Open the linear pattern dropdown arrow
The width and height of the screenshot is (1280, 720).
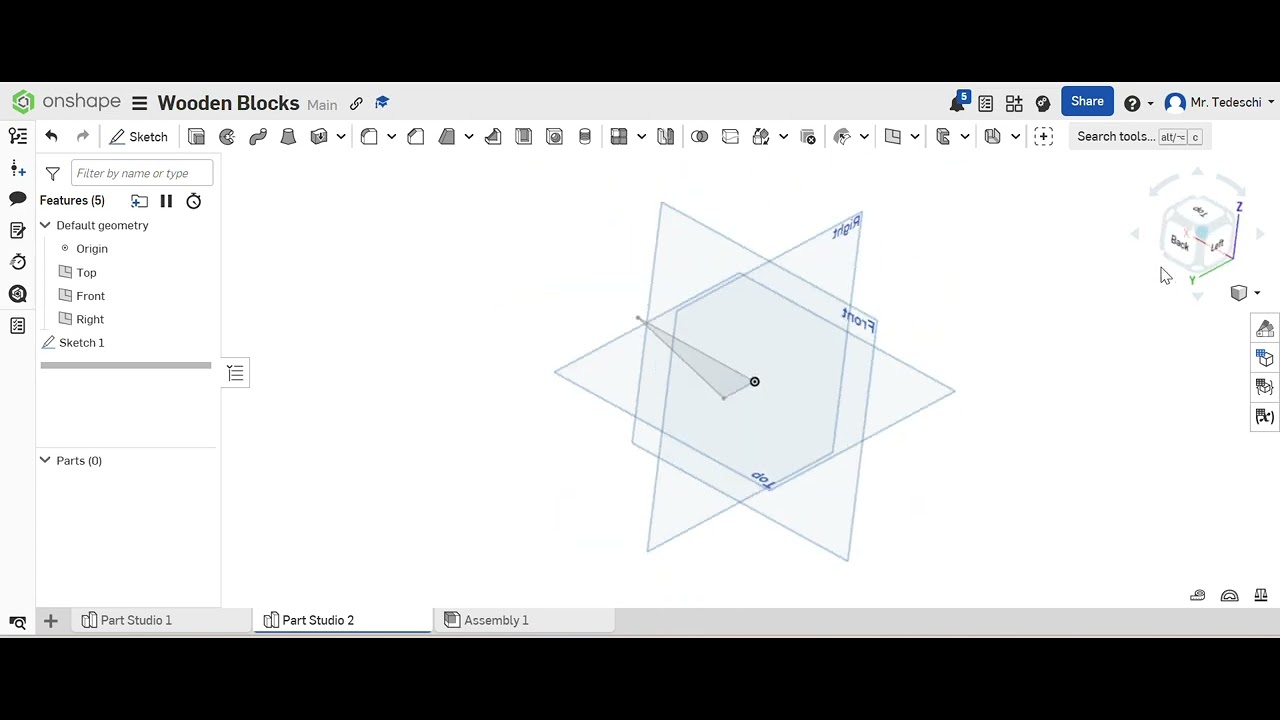click(641, 137)
